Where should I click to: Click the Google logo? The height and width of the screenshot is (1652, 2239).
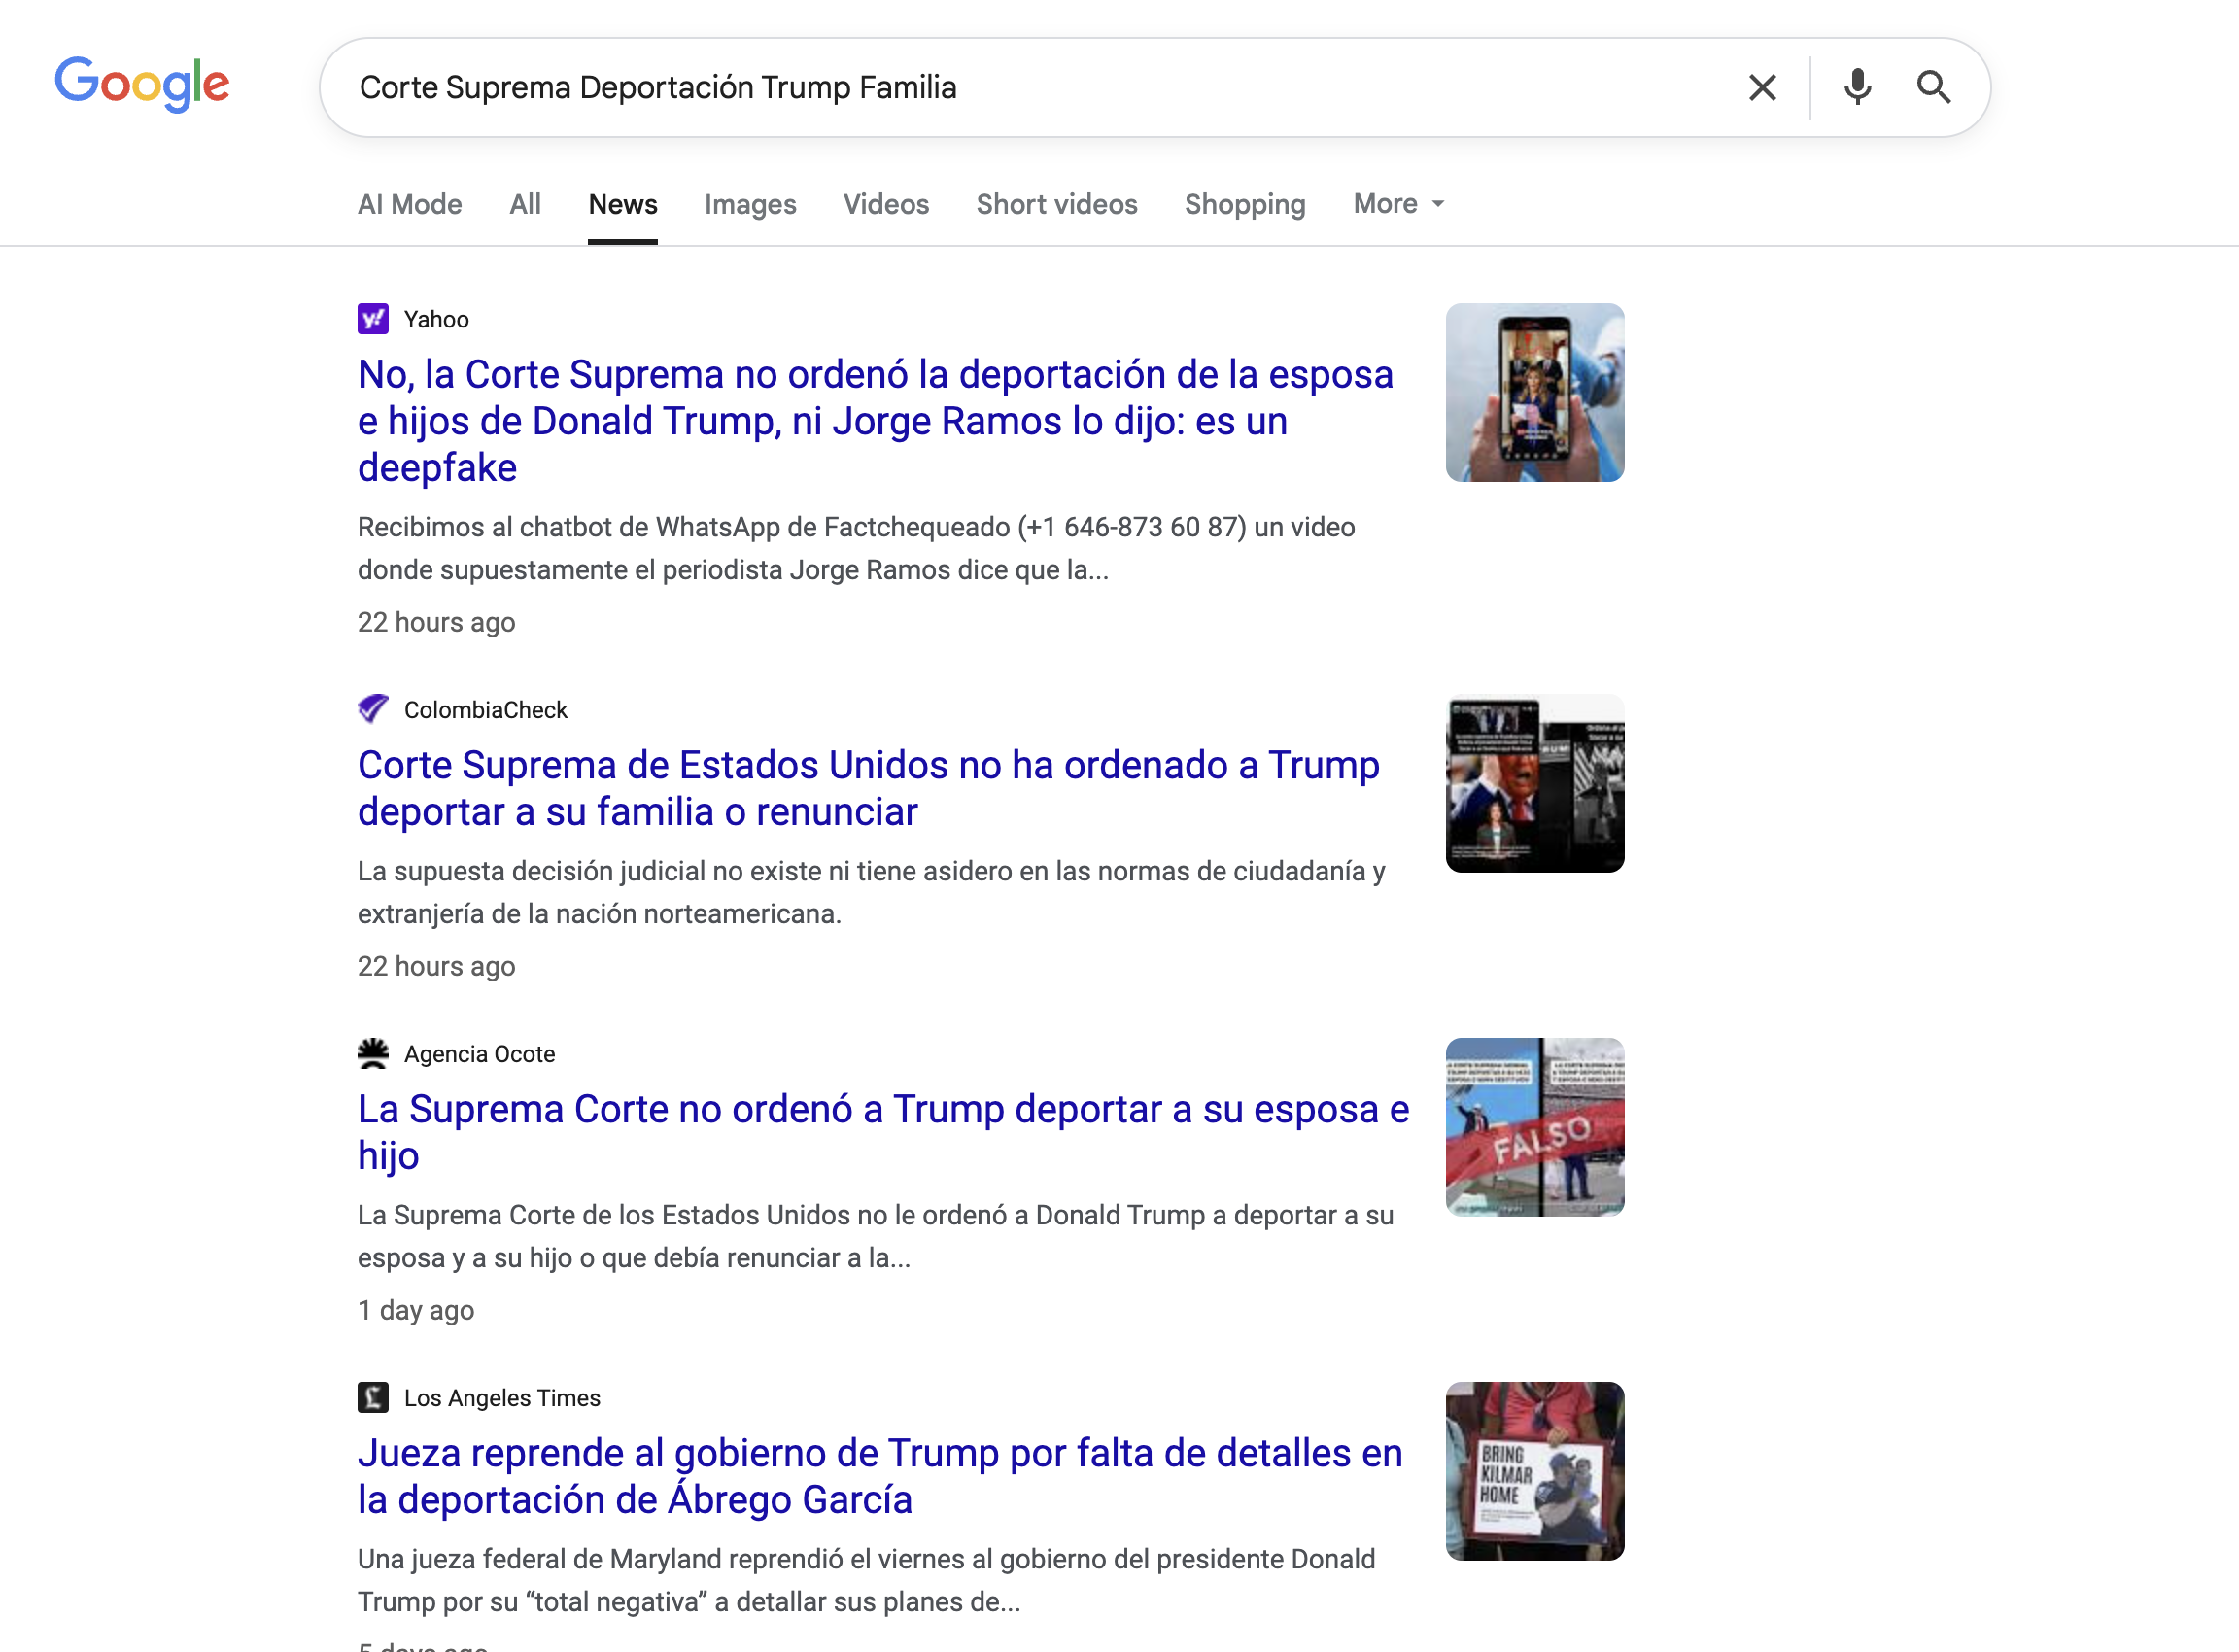click(x=142, y=85)
